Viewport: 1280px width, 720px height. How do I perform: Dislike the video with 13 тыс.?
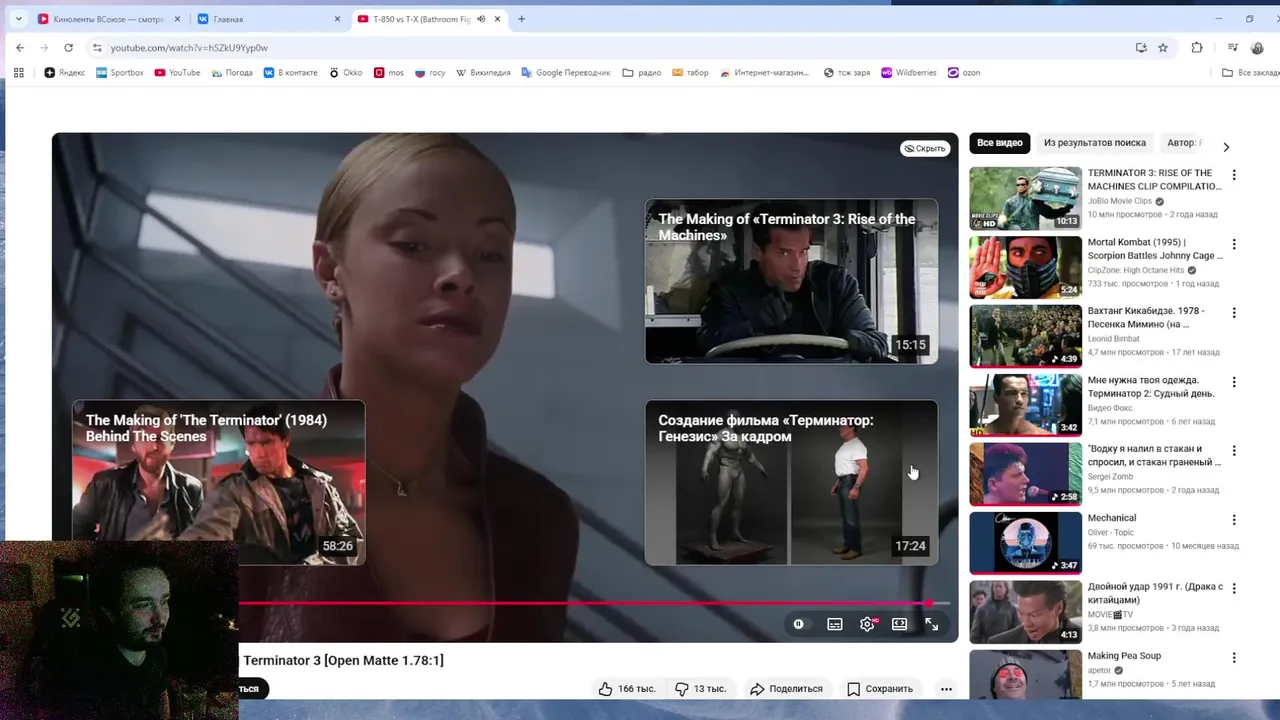pyautogui.click(x=701, y=688)
